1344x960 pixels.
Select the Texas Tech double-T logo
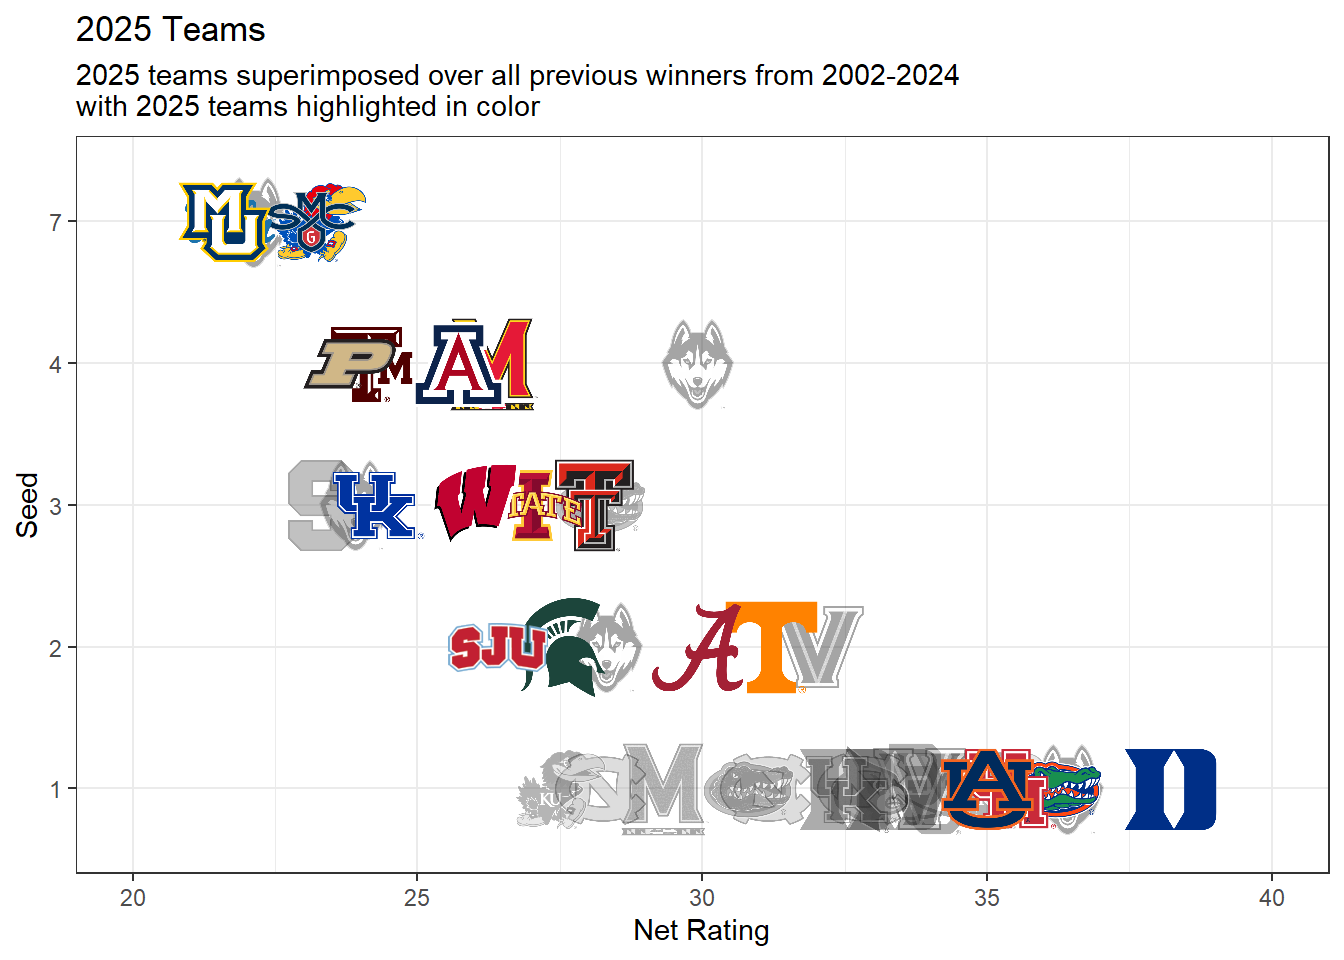594,505
